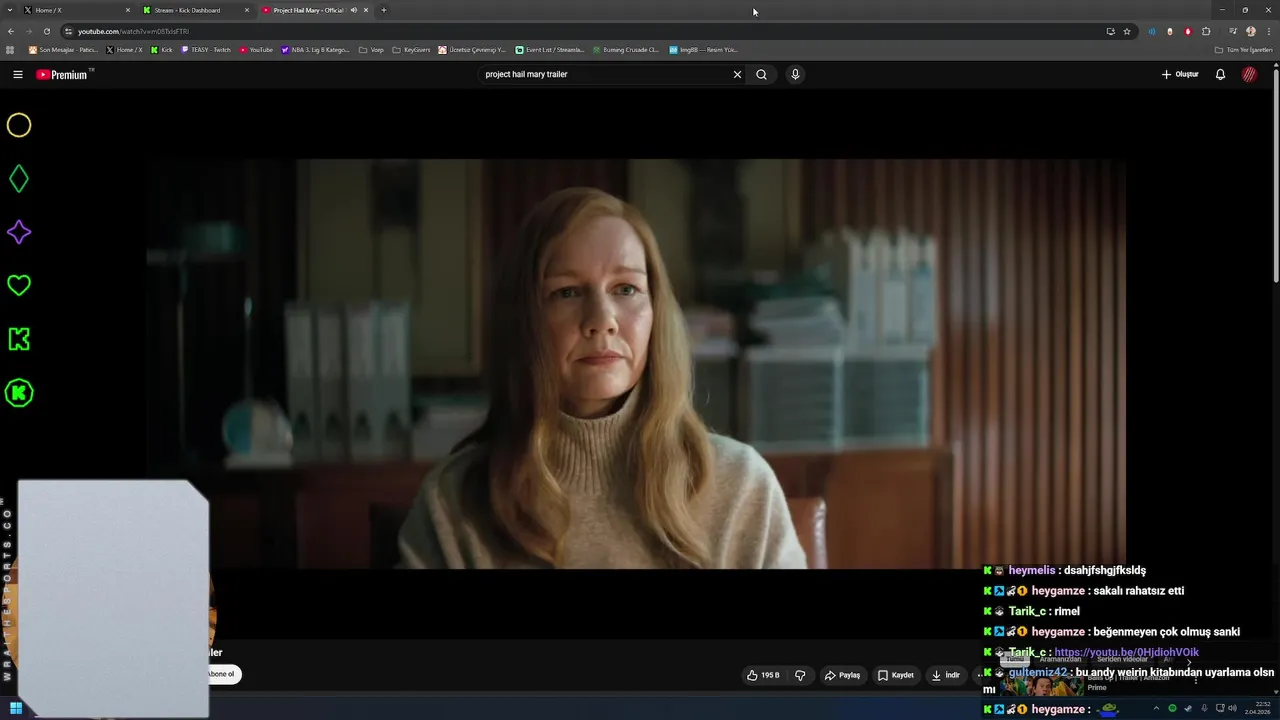The image size is (1280, 720).
Task: Go to the YouTube Premium home logo
Action: click(64, 74)
